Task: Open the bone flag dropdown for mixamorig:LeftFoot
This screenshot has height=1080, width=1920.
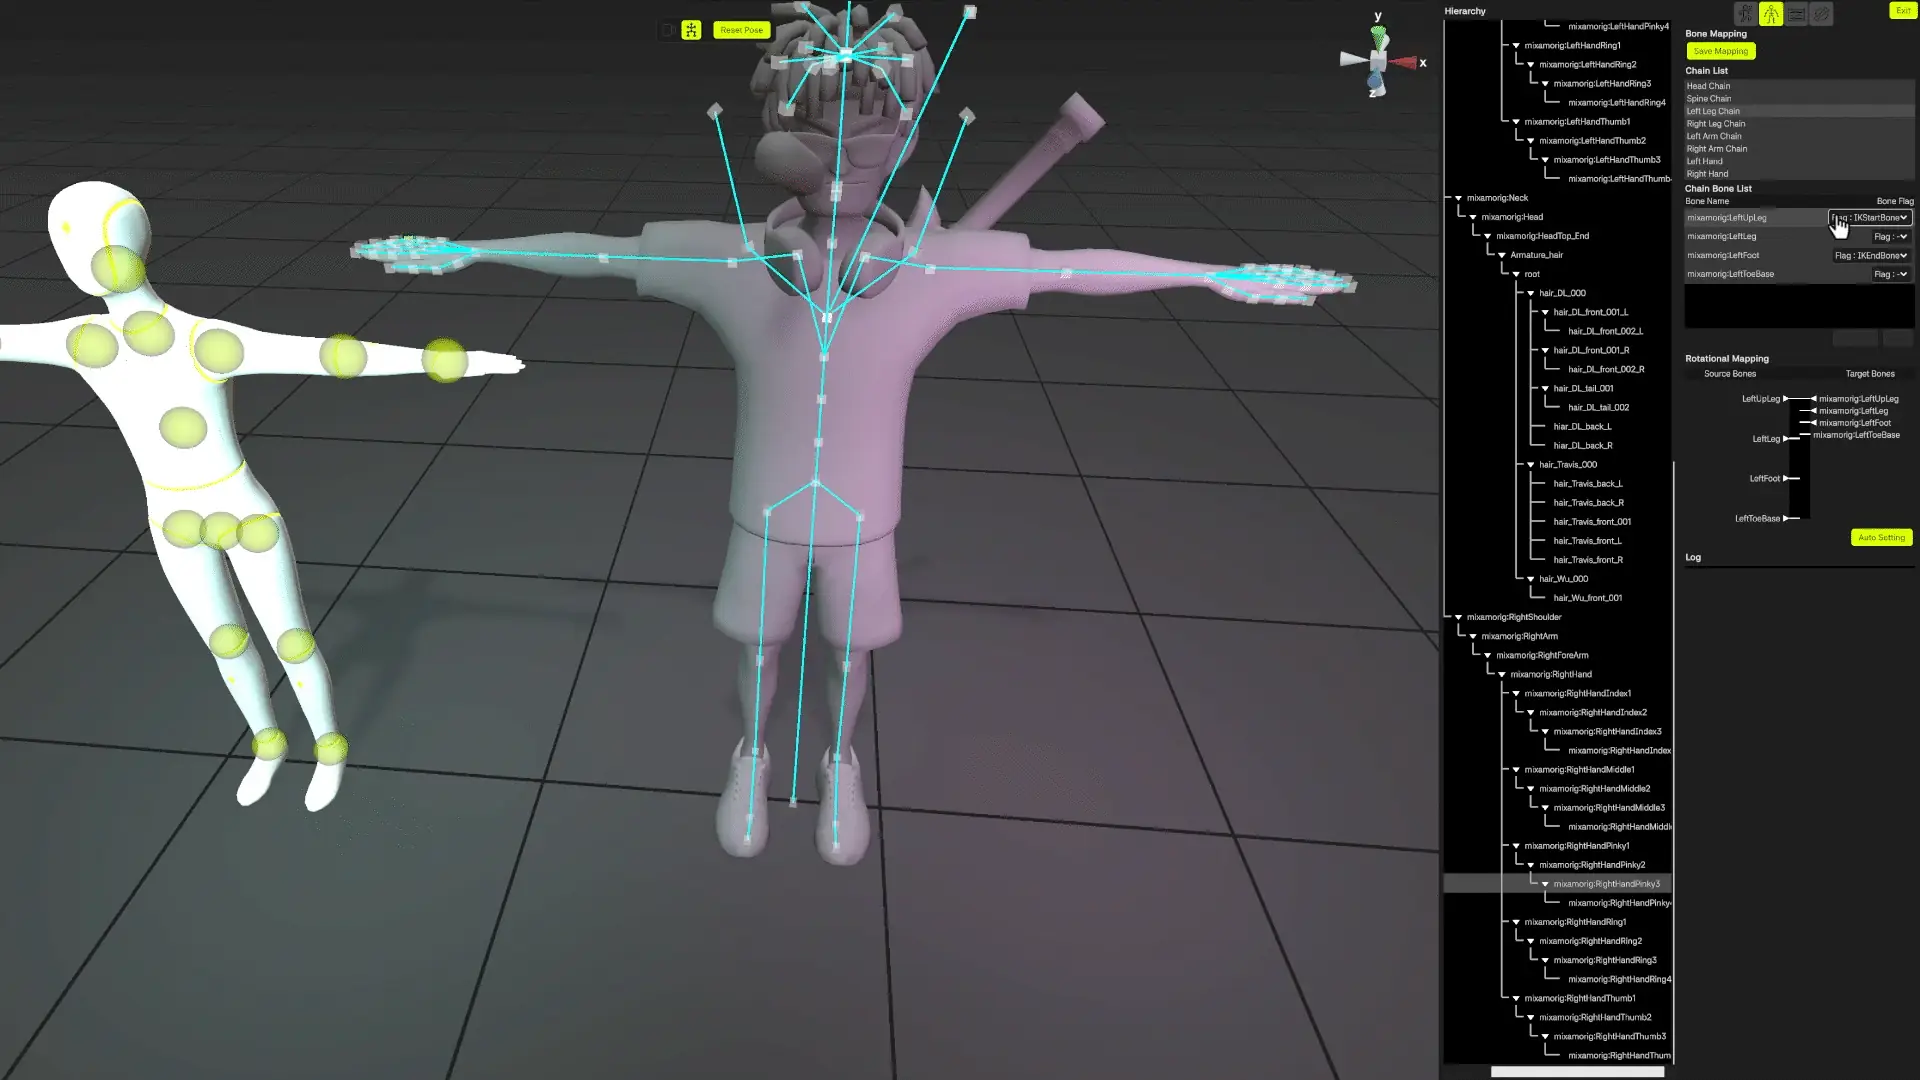Action: [x=1871, y=255]
